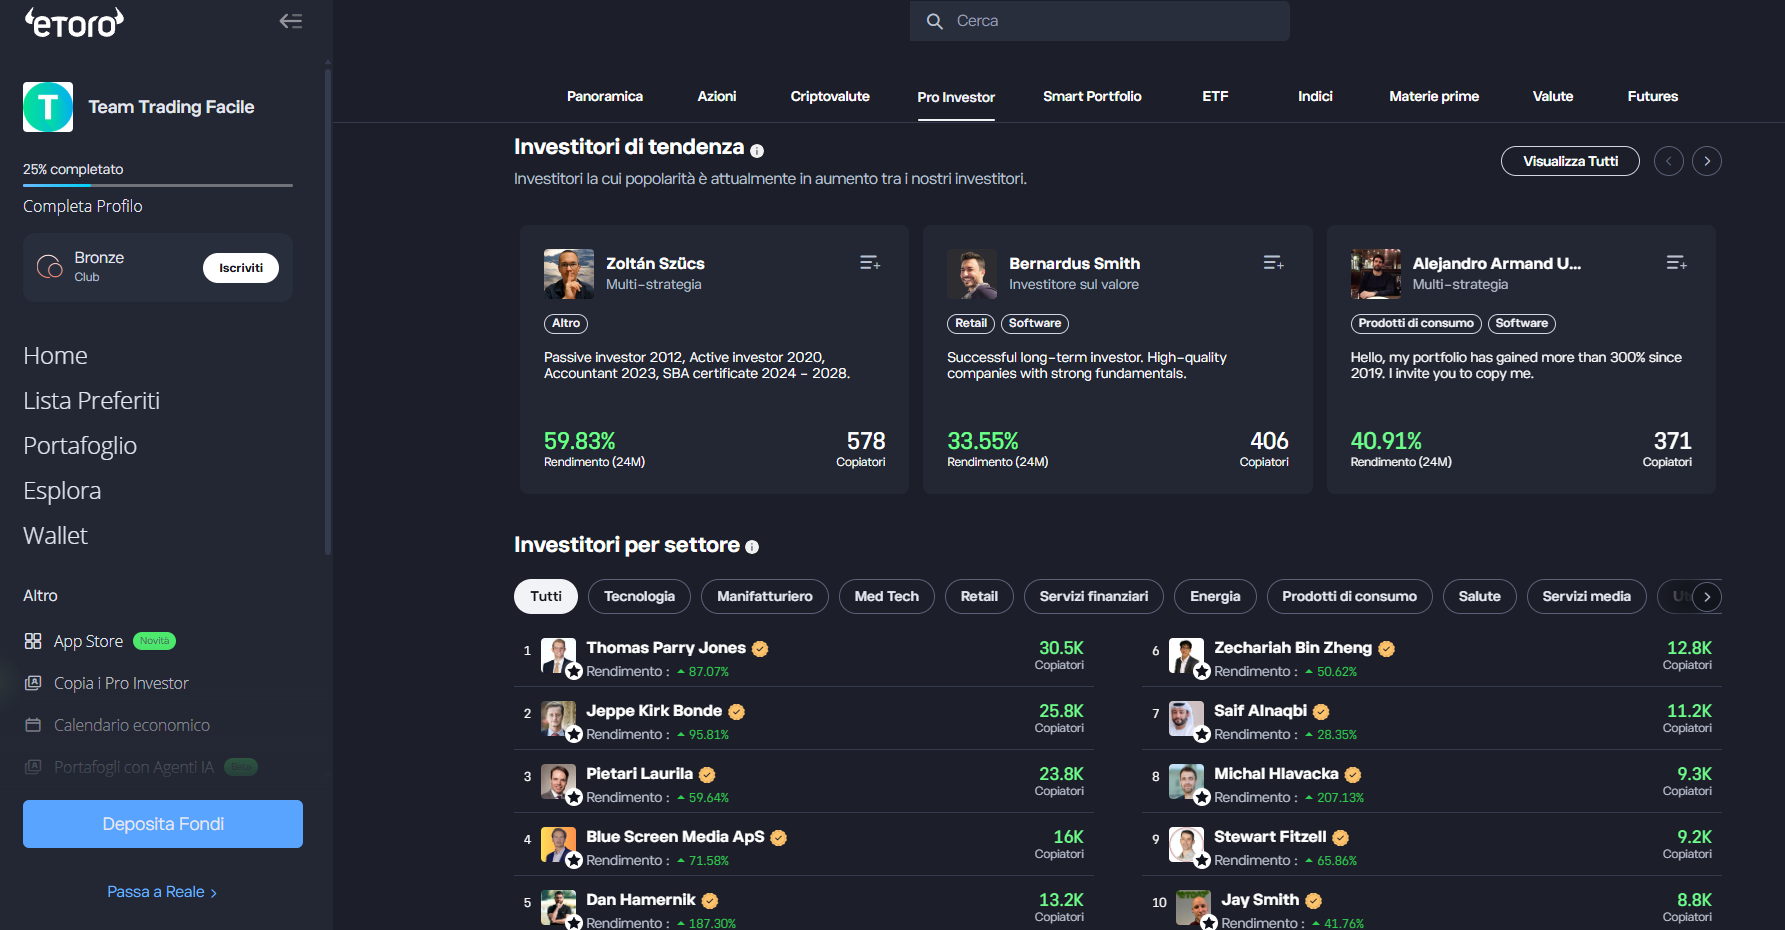1785x930 pixels.
Task: Open Lista Preferiti
Action: pyautogui.click(x=91, y=401)
